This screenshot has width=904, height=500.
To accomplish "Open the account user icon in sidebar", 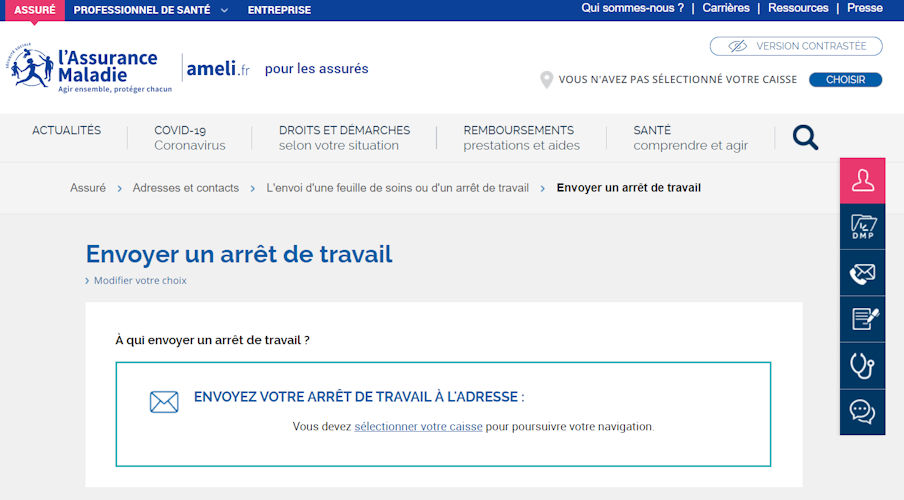I will click(862, 181).
